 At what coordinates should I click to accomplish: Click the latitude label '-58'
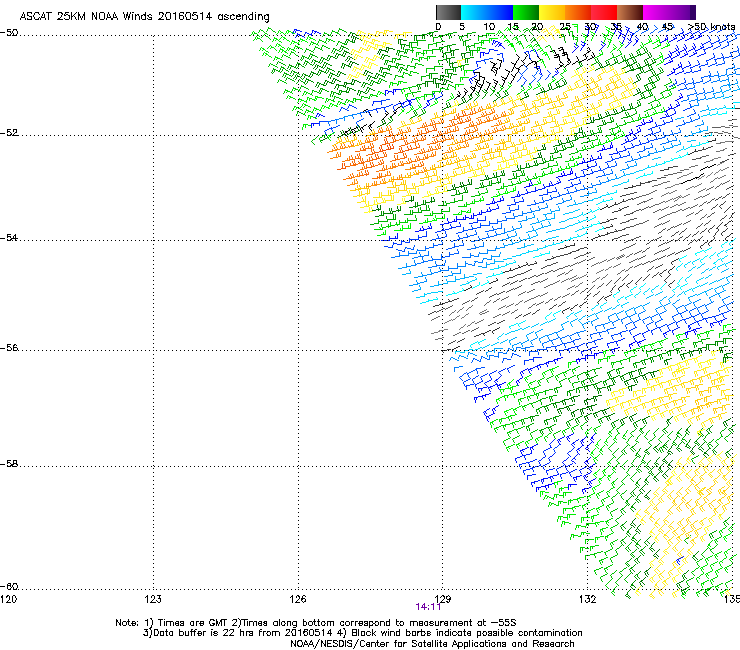click(x=9, y=464)
